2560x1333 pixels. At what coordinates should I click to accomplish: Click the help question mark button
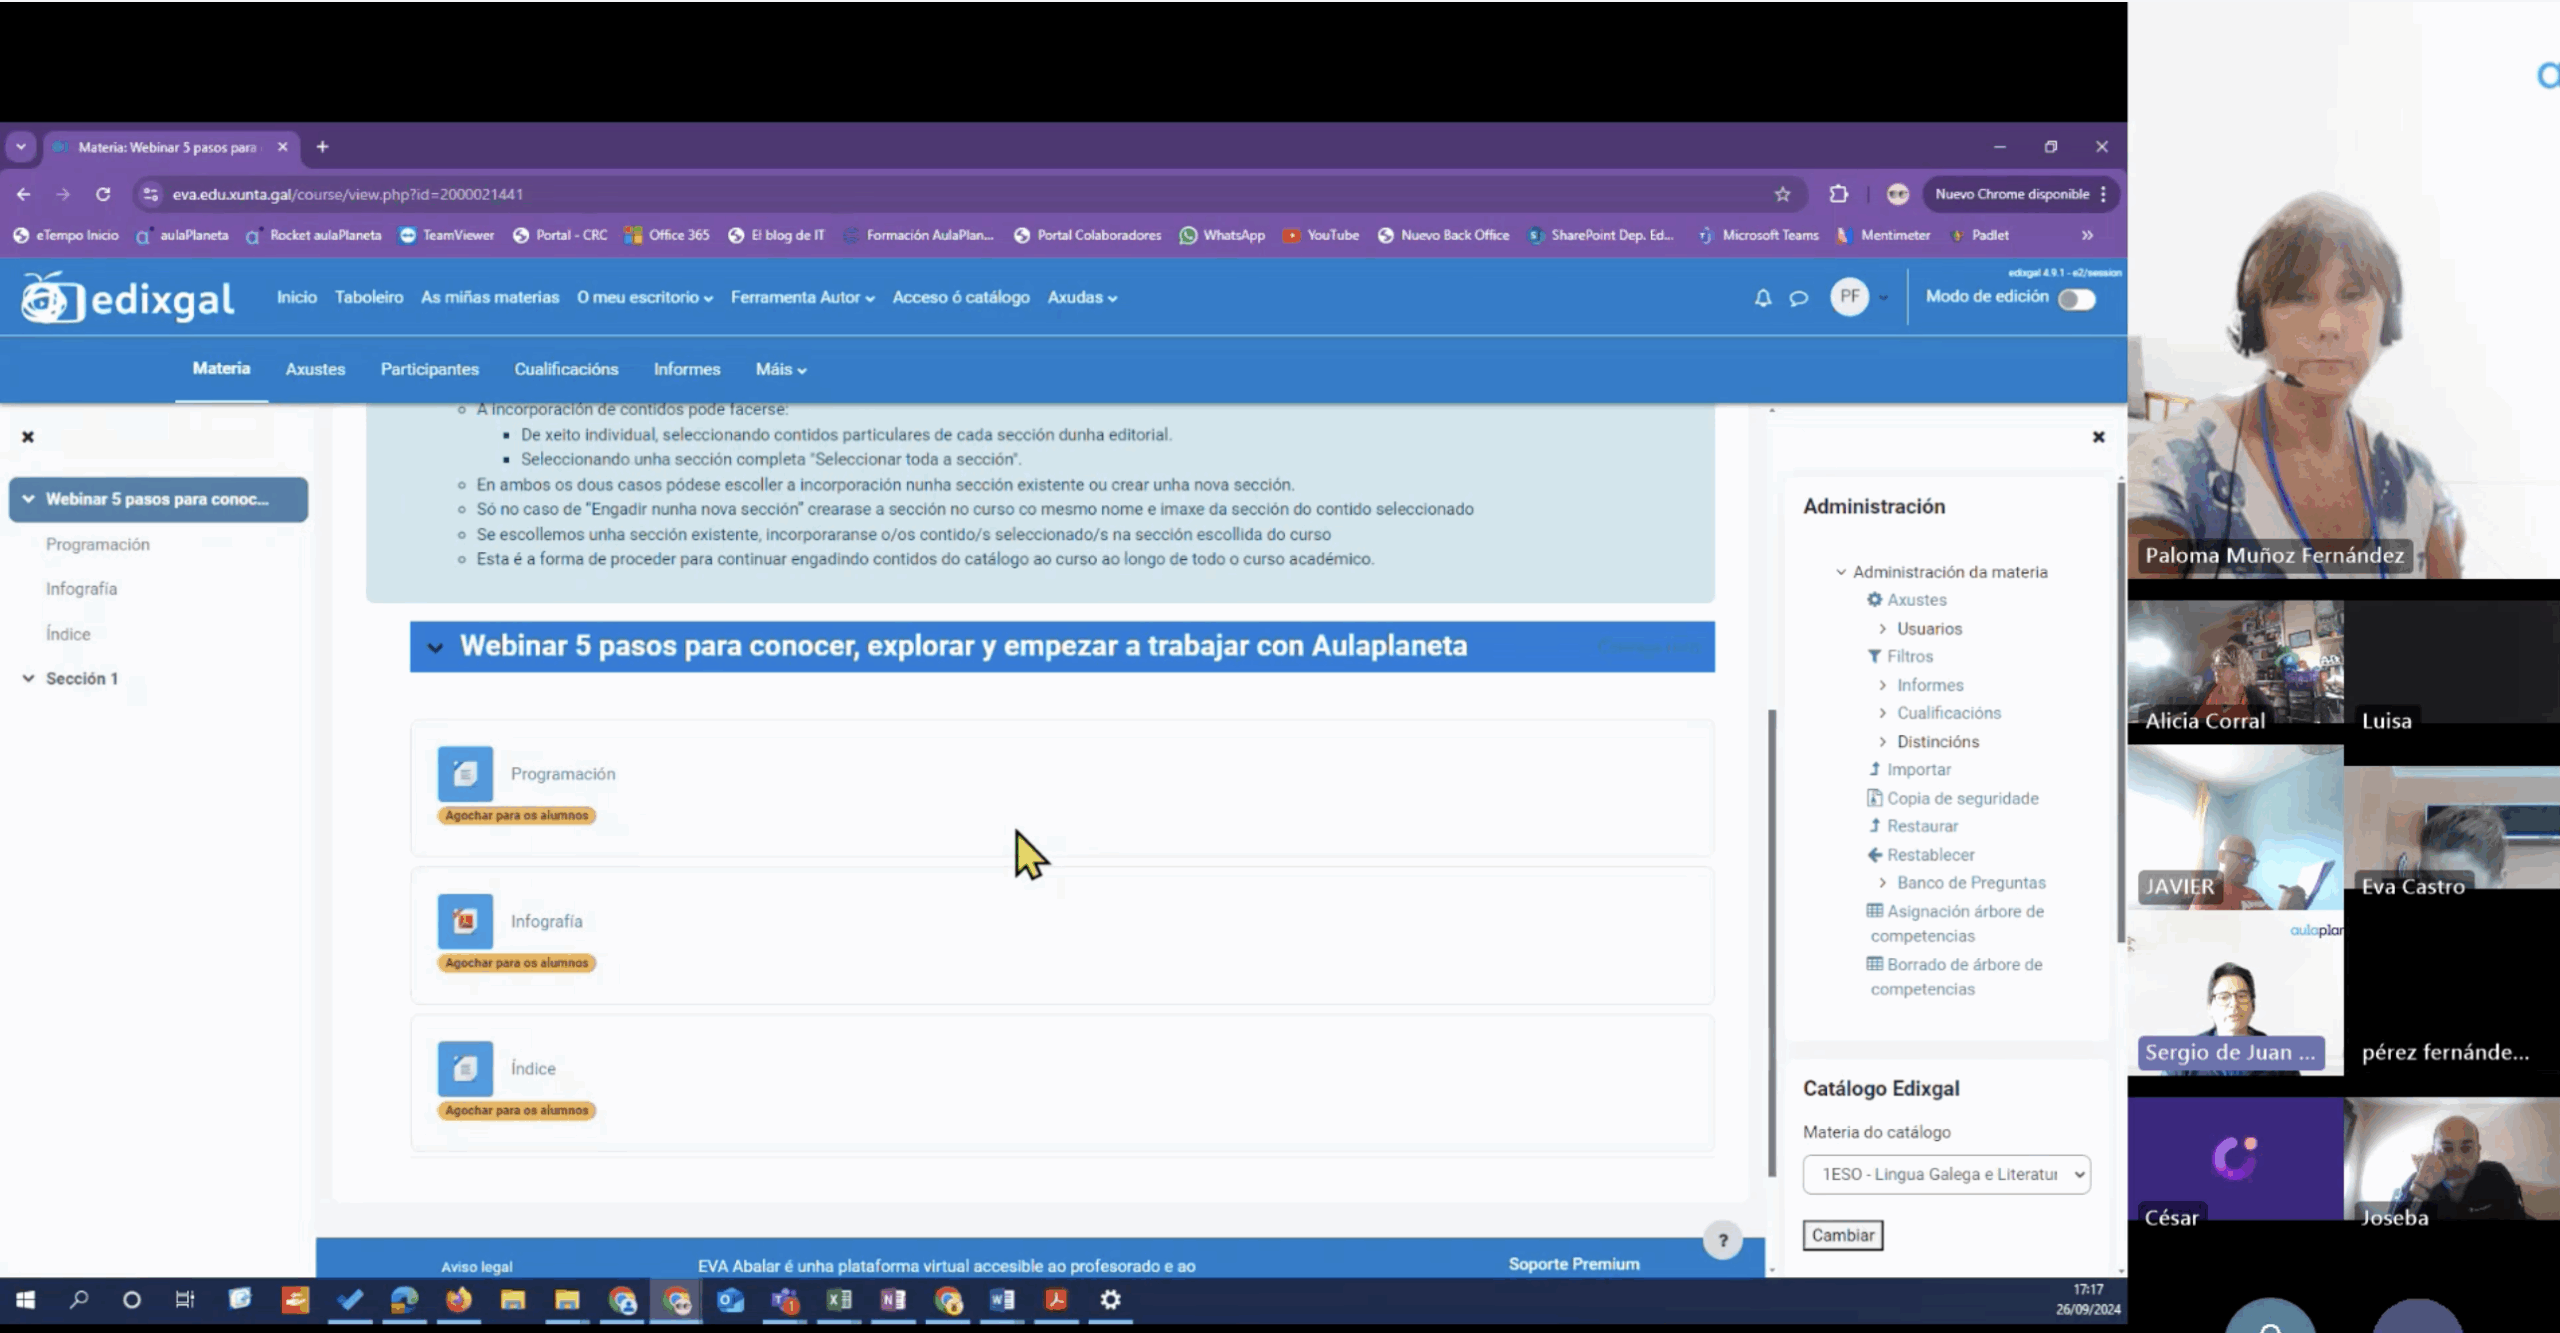coord(1722,1241)
